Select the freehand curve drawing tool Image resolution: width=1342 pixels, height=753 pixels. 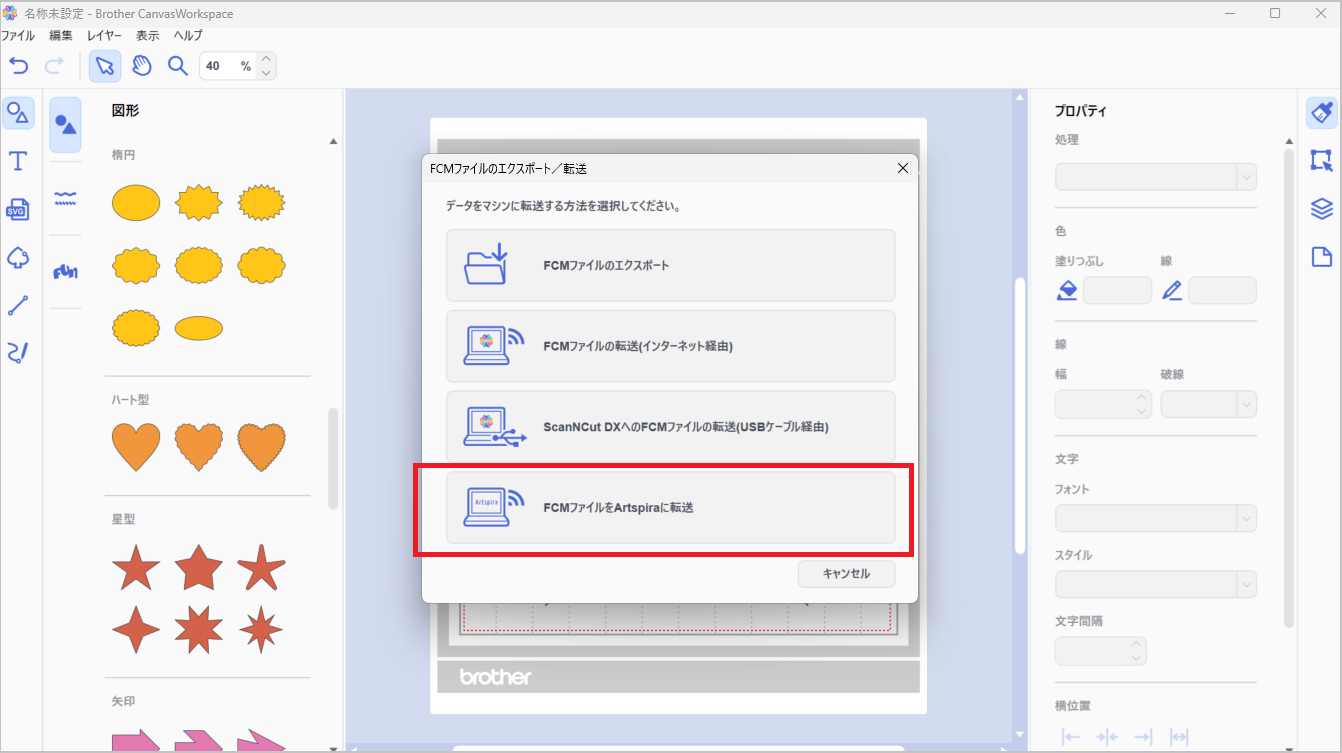click(17, 352)
